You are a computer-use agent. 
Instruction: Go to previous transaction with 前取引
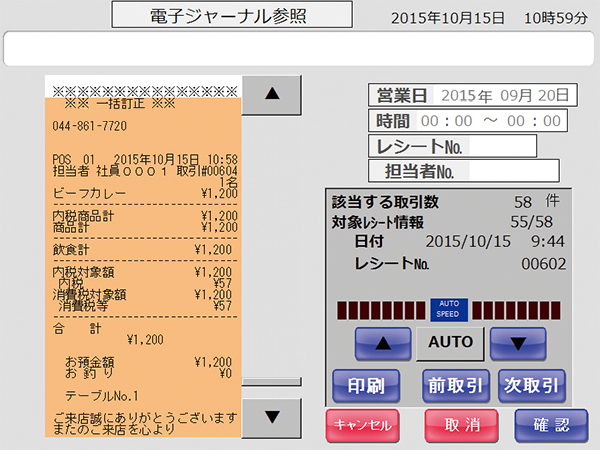point(455,386)
